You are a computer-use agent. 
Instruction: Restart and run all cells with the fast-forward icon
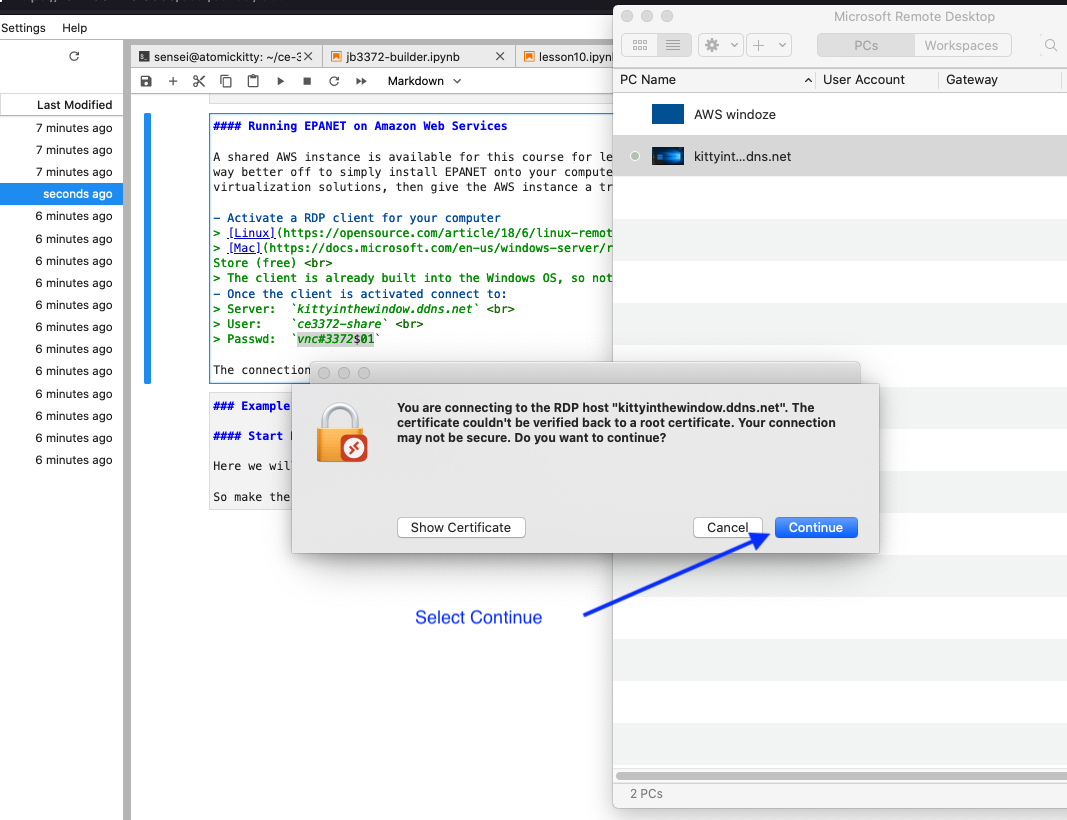pyautogui.click(x=361, y=81)
